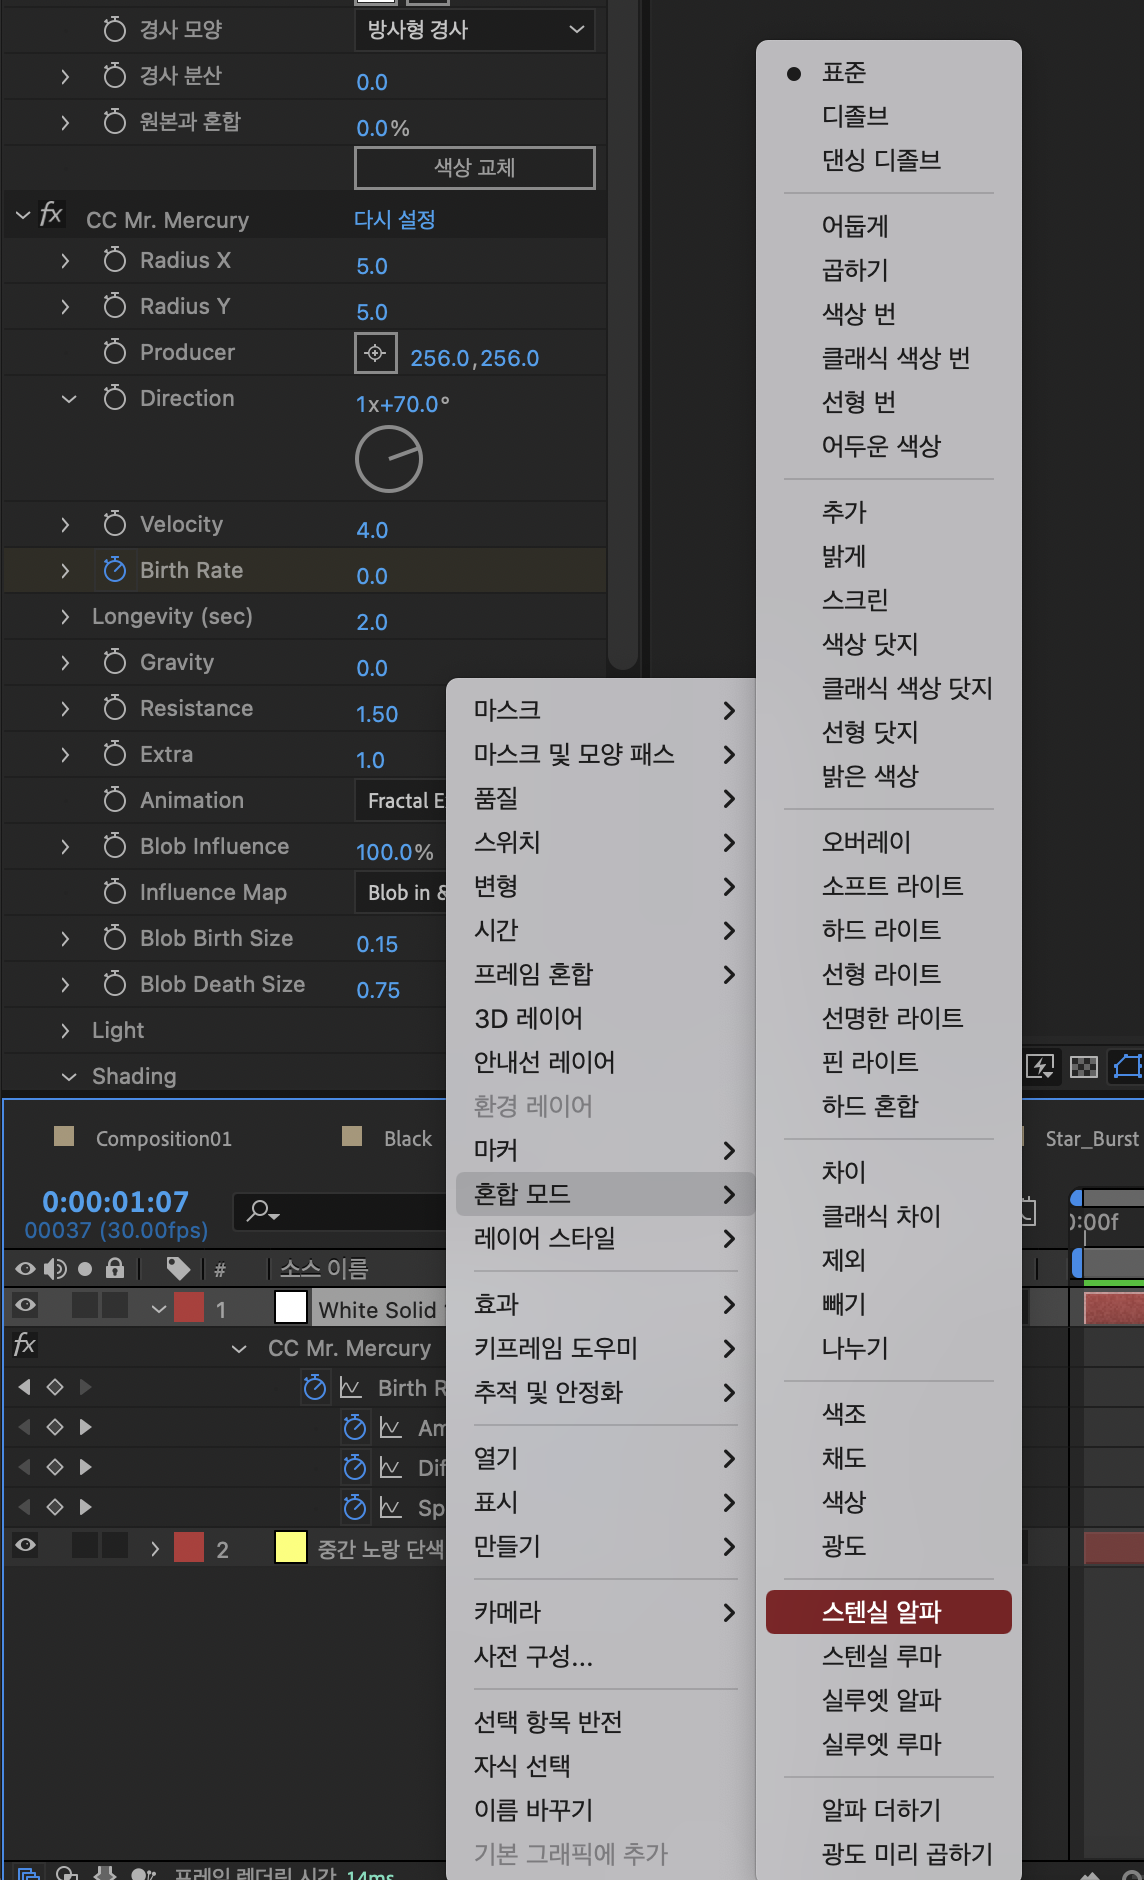Click the red label swatch of layer 1
Viewport: 1144px width, 1880px height.
pos(189,1307)
